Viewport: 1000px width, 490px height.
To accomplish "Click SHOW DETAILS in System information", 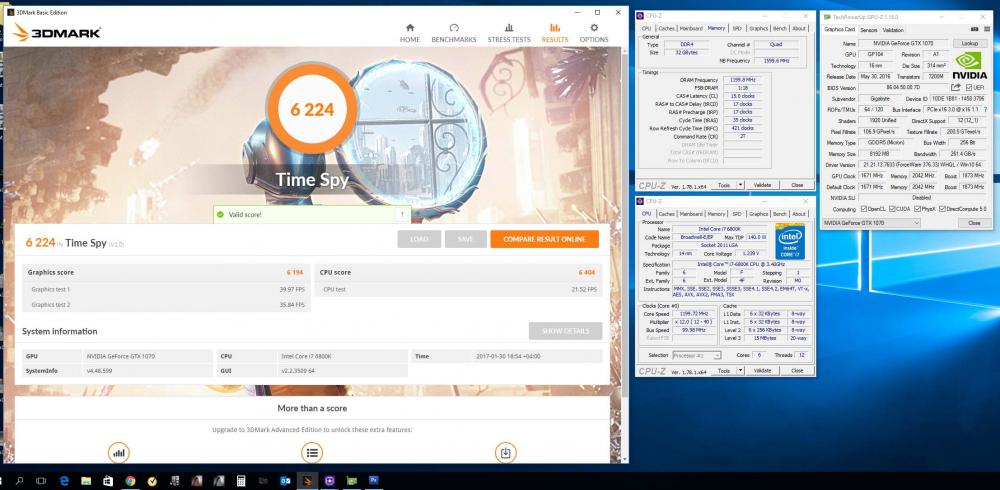I will (565, 331).
